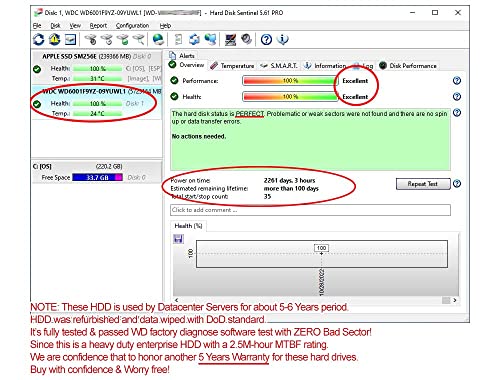Select the Health (%) graph tab
This screenshot has height=380, width=500.
188,226
